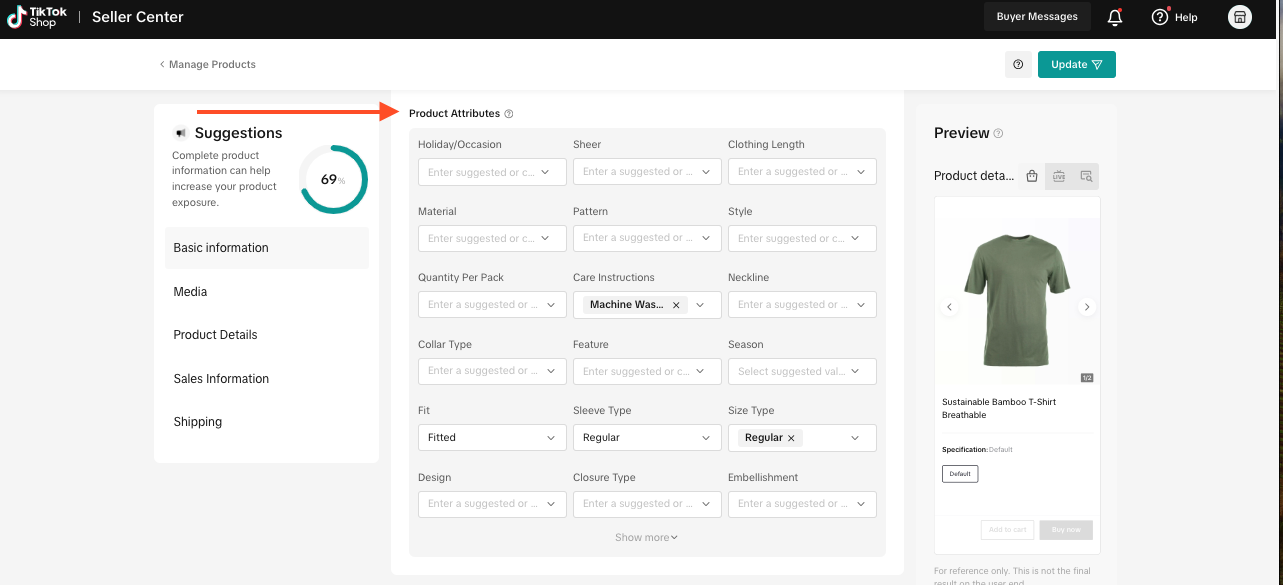Open the Preview help tooltip icon
The image size is (1283, 585).
[998, 133]
